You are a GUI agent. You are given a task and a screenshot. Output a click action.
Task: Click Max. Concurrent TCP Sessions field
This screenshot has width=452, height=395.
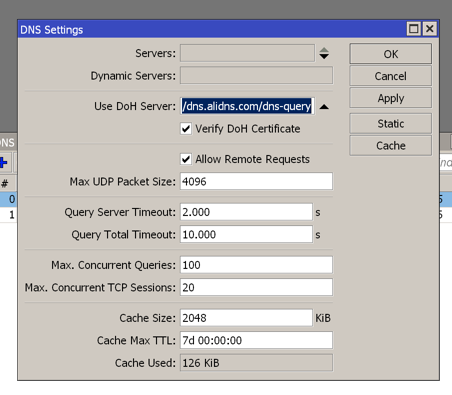click(x=256, y=287)
